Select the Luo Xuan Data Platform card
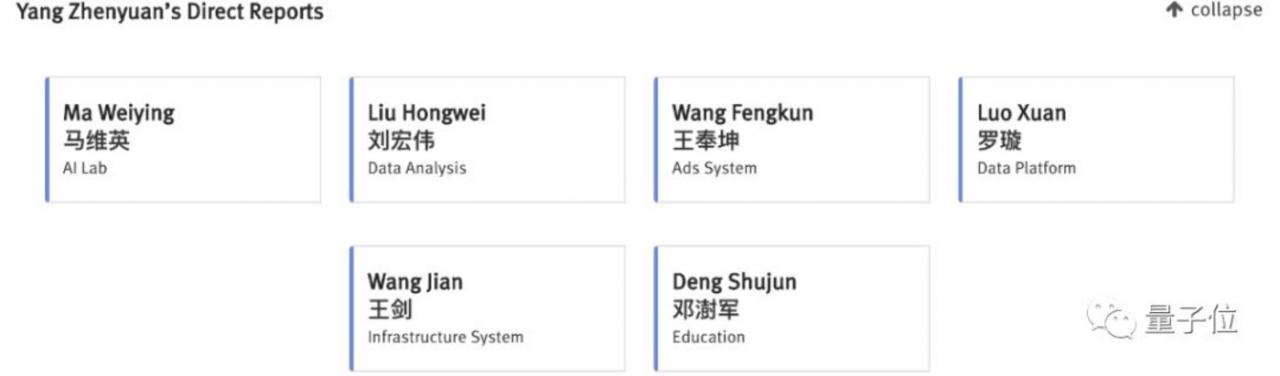Screen dimensions: 1280x376 click(1096, 140)
